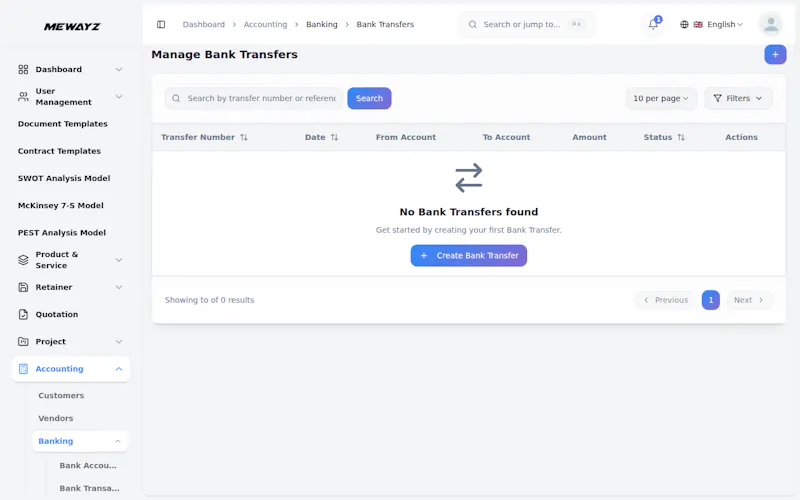Sort by Status arrows icon
This screenshot has width=800, height=500.
[x=681, y=137]
